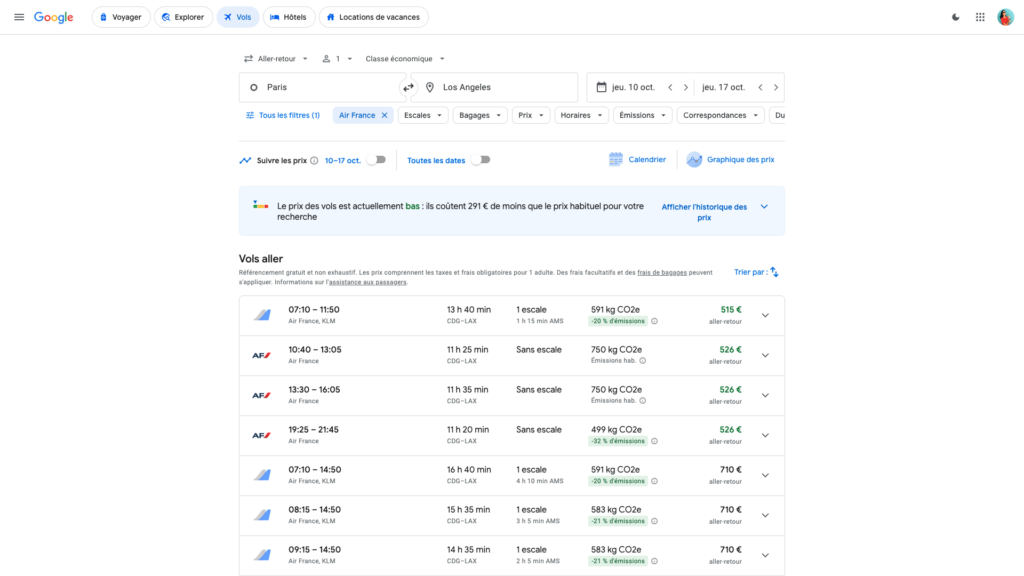
Task: Go to next departure date
Action: (x=686, y=88)
